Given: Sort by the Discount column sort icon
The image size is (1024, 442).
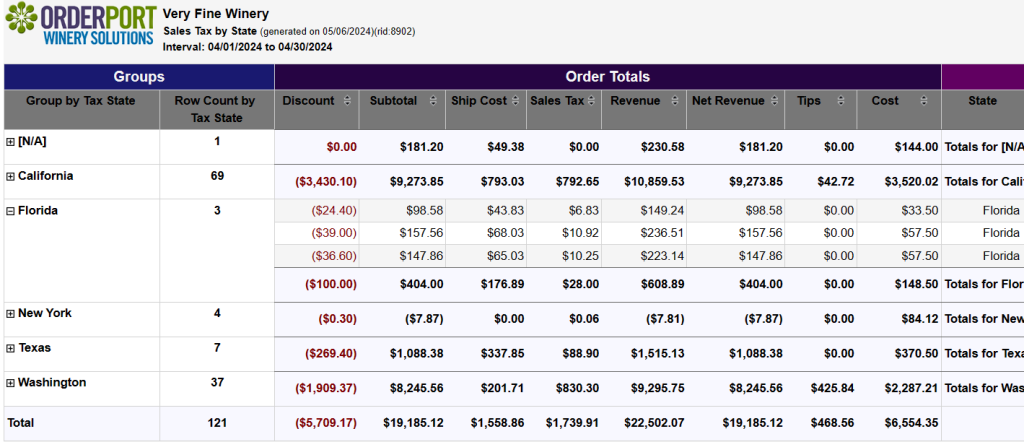Looking at the screenshot, I should [x=348, y=100].
